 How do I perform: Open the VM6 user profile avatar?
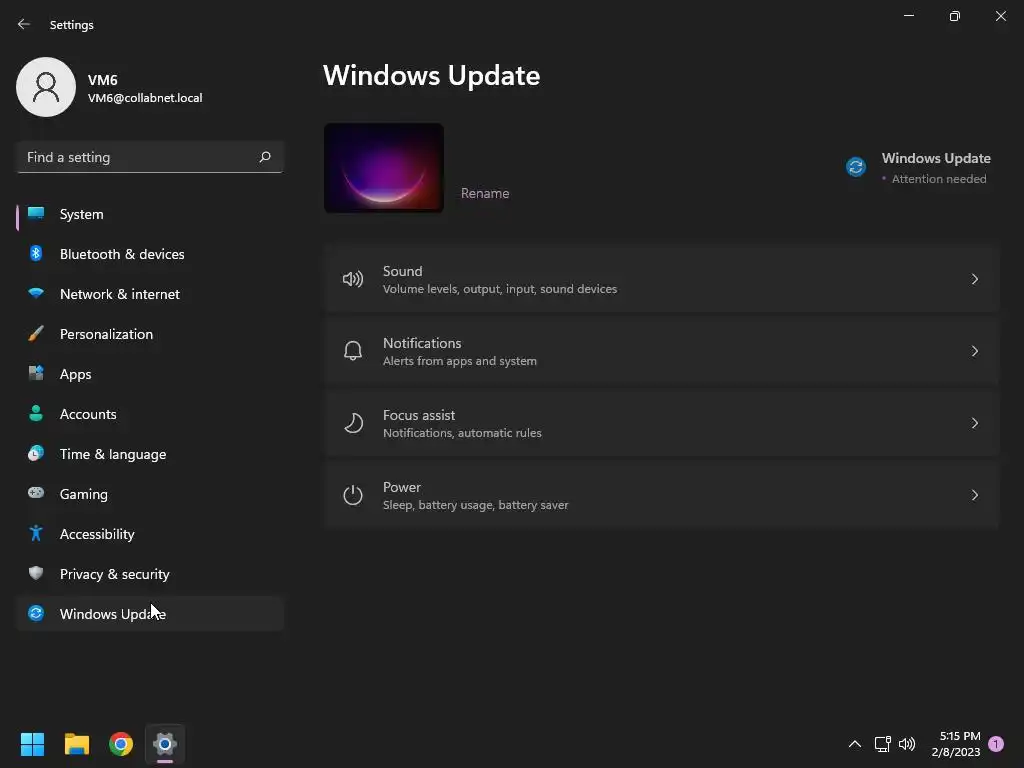point(46,87)
